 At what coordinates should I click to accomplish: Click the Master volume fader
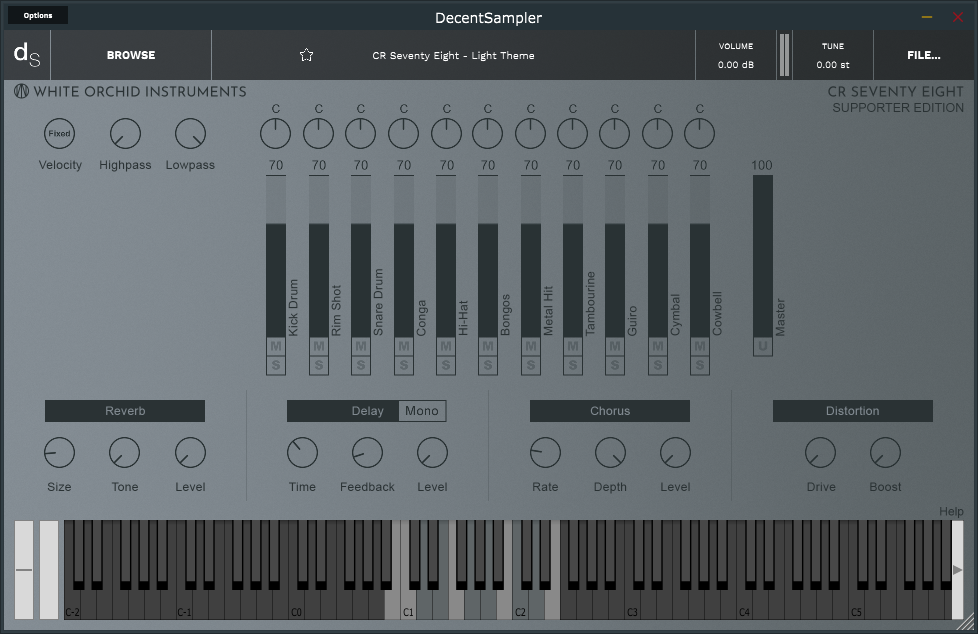763,256
